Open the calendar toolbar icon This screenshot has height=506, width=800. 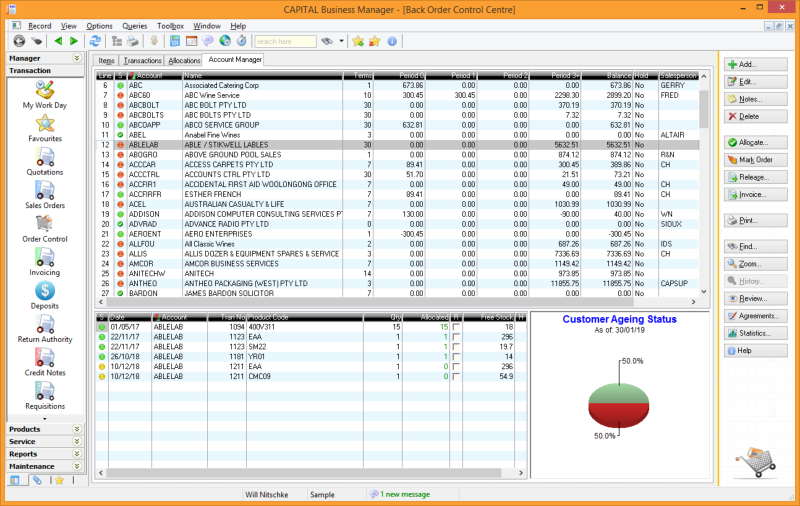[x=191, y=41]
